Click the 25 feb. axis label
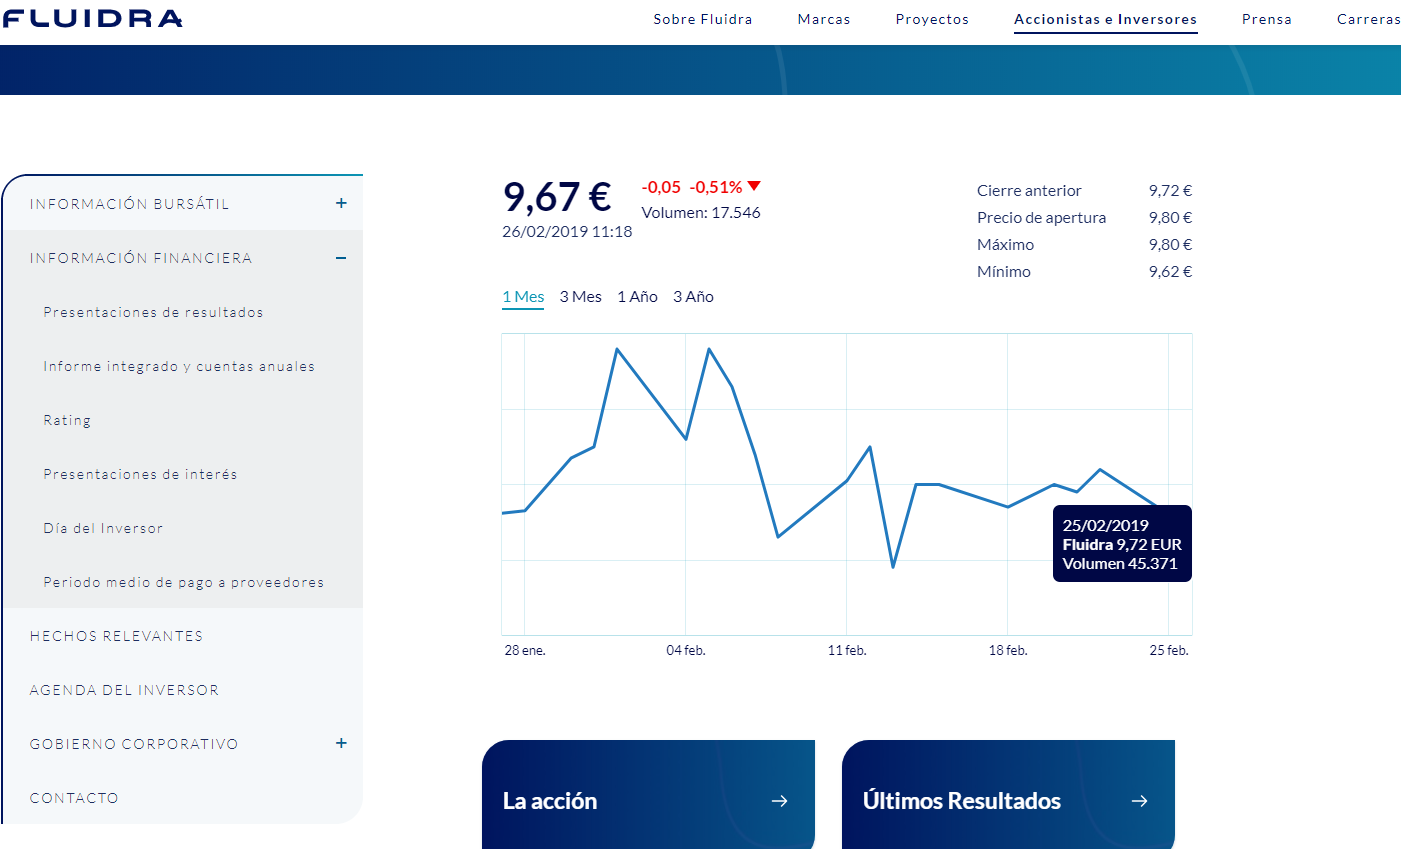The image size is (1401, 849). [x=1169, y=650]
